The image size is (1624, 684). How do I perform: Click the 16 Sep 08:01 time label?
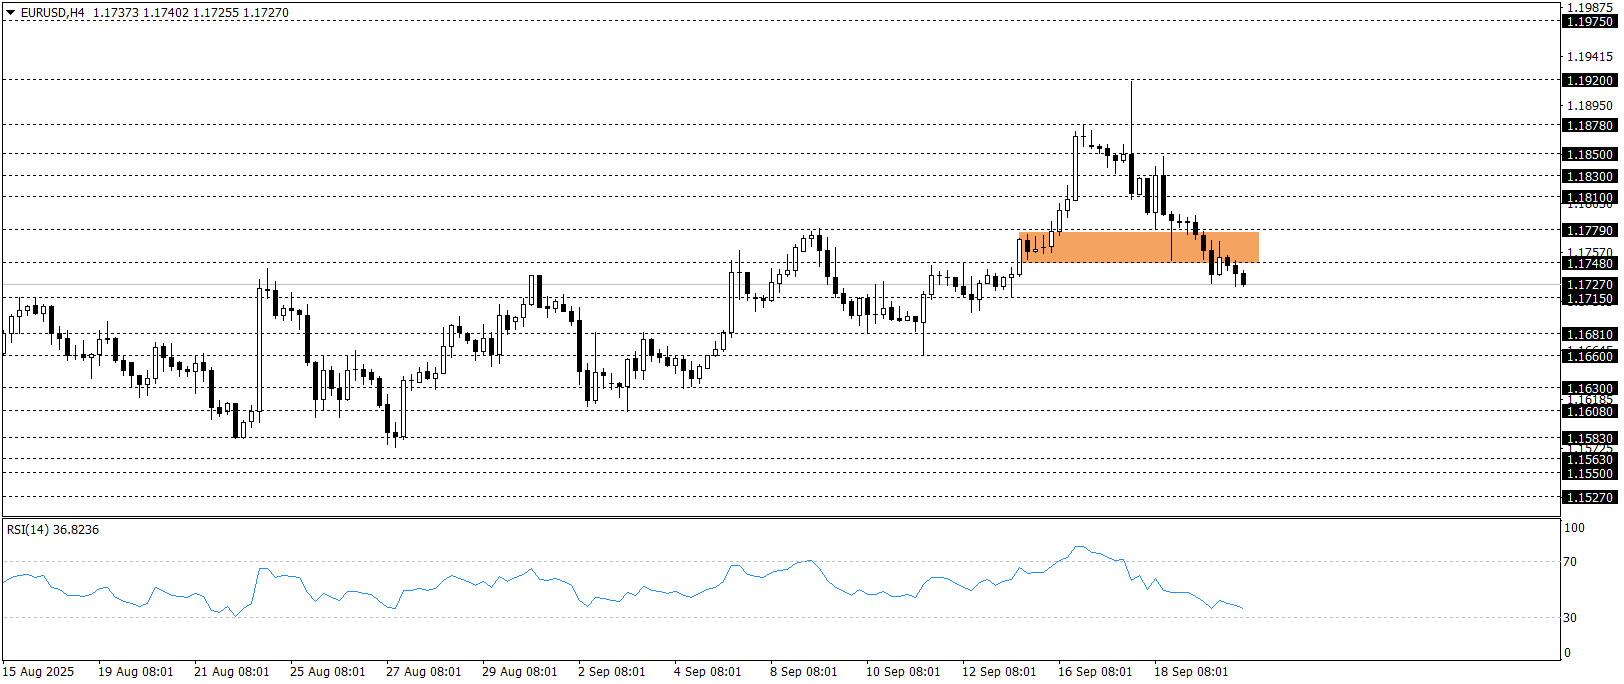[1095, 671]
